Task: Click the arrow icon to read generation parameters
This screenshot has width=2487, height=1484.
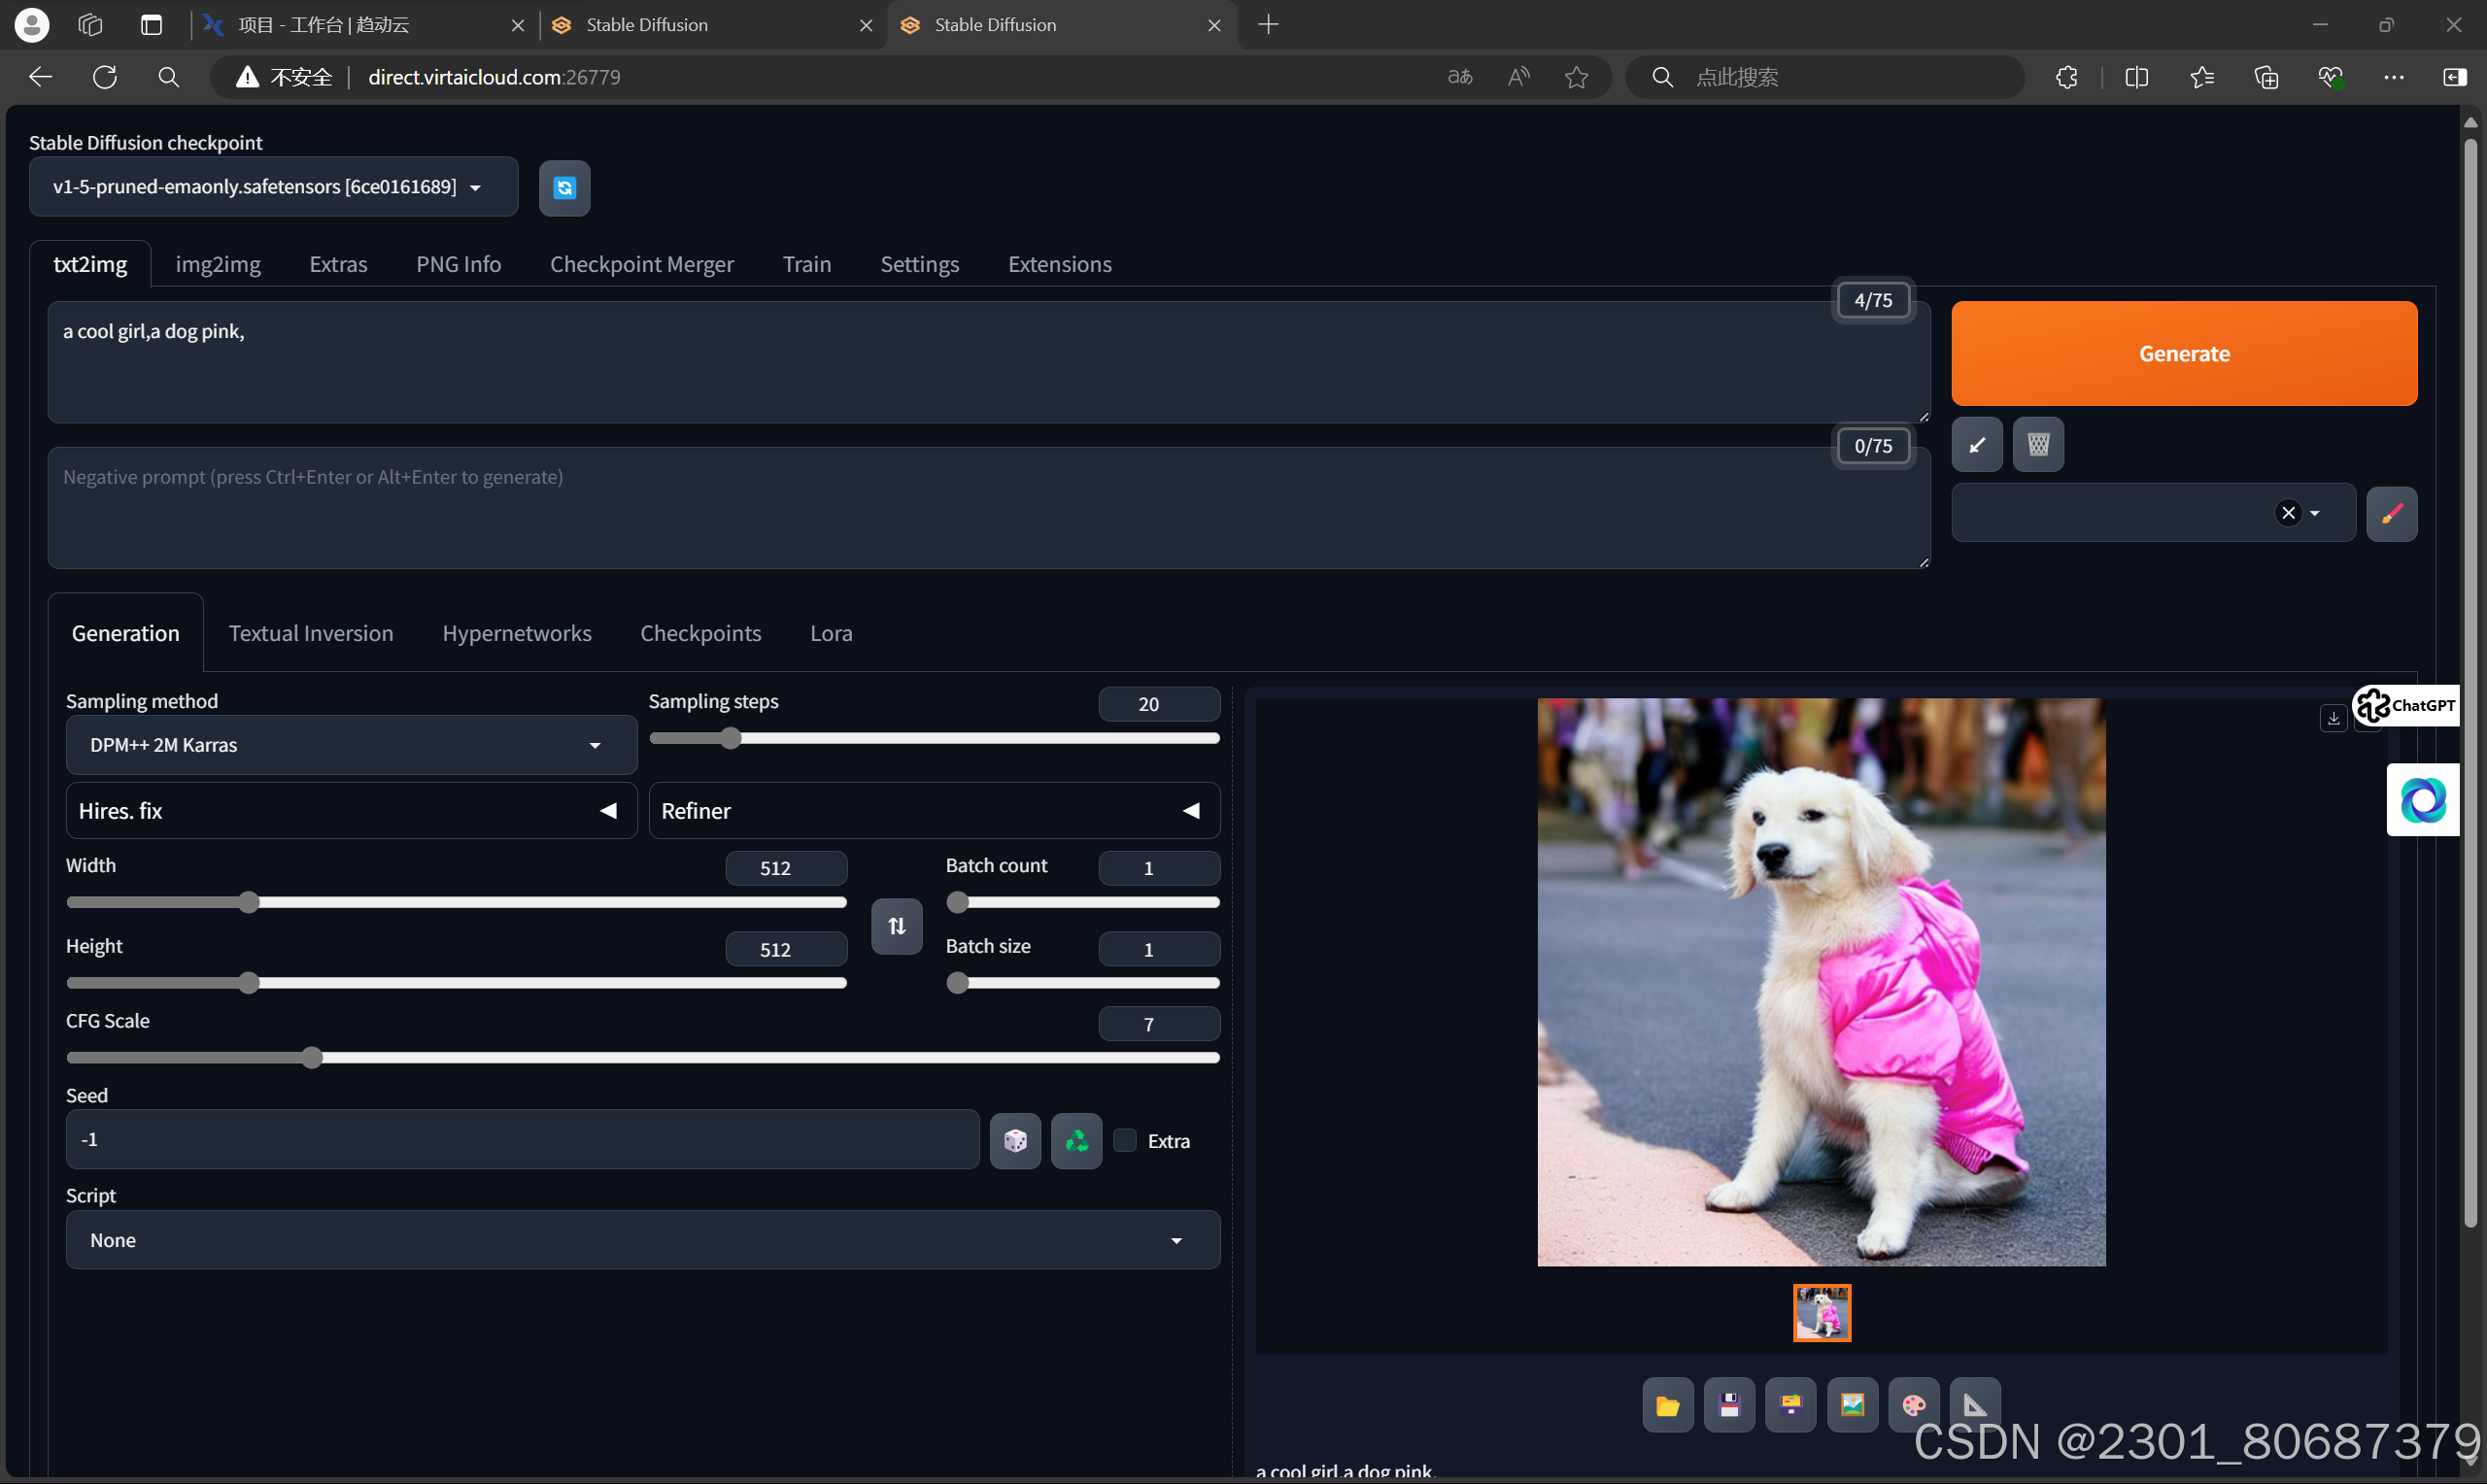Action: click(1976, 444)
